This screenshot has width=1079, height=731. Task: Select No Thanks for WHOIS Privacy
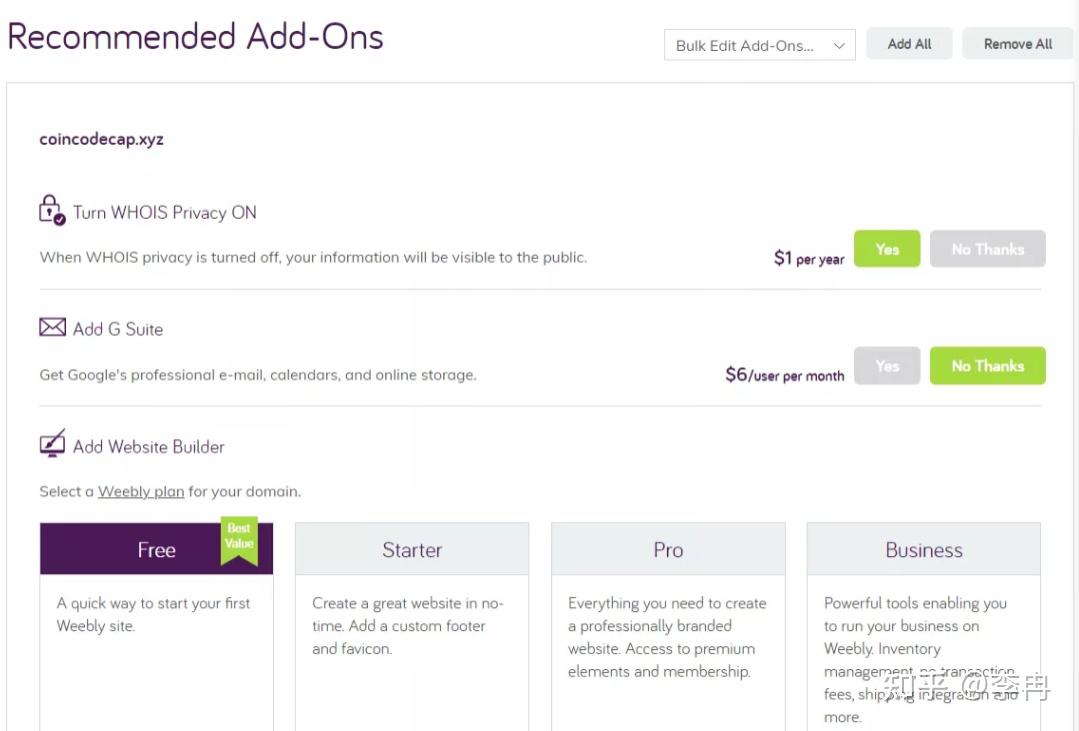pyautogui.click(x=987, y=249)
